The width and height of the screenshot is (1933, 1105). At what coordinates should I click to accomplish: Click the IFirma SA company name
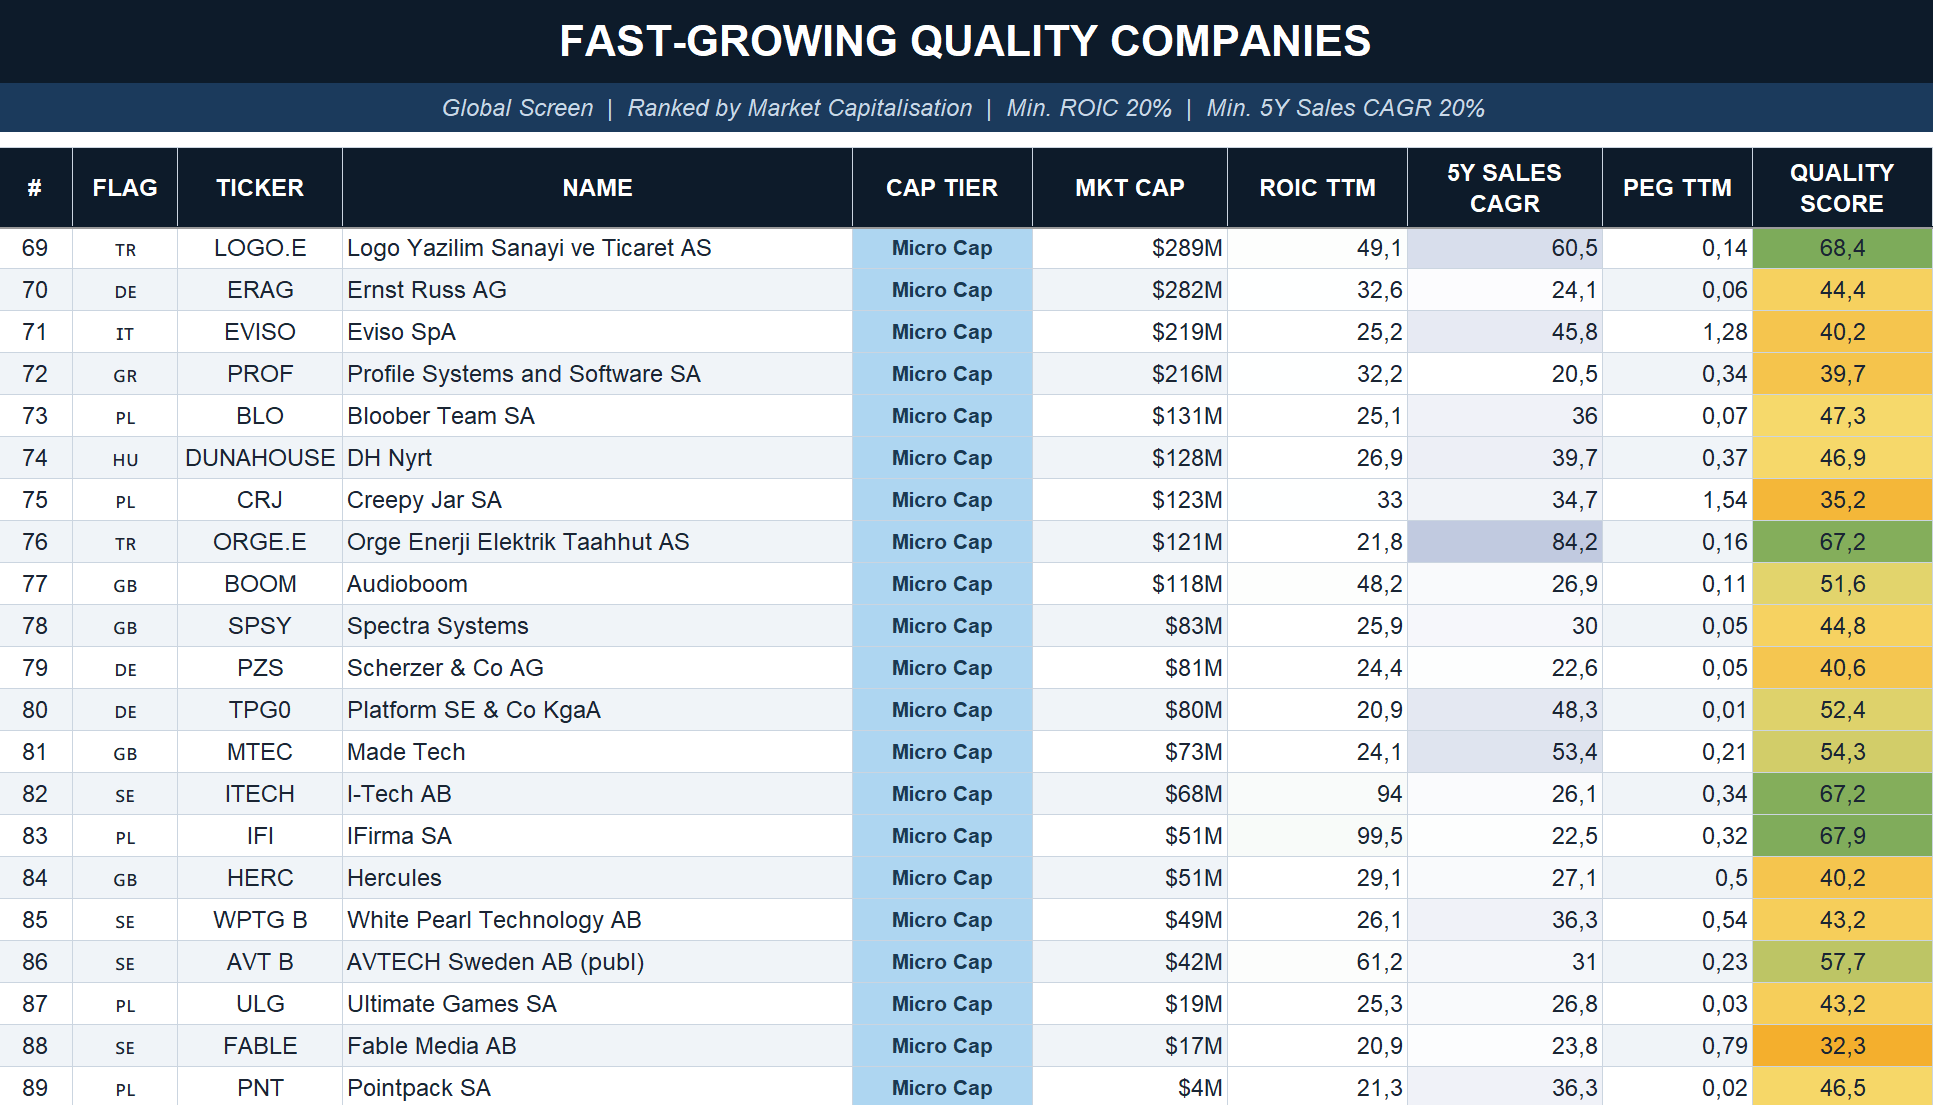[x=399, y=836]
